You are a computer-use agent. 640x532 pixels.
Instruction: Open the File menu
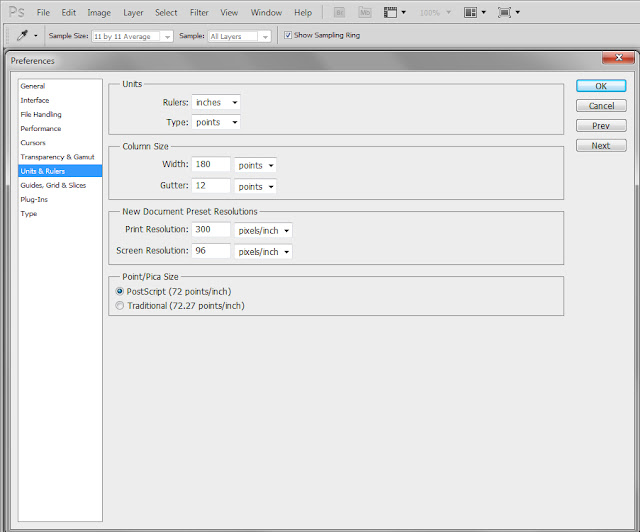[x=43, y=13]
